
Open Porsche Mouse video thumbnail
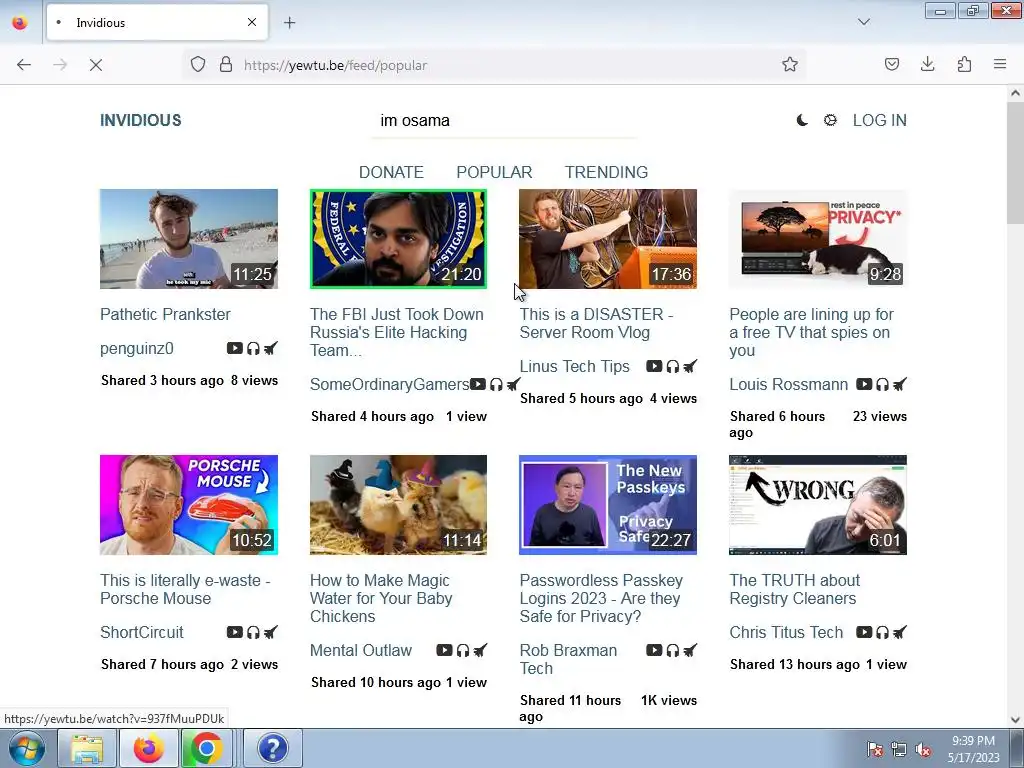click(189, 505)
